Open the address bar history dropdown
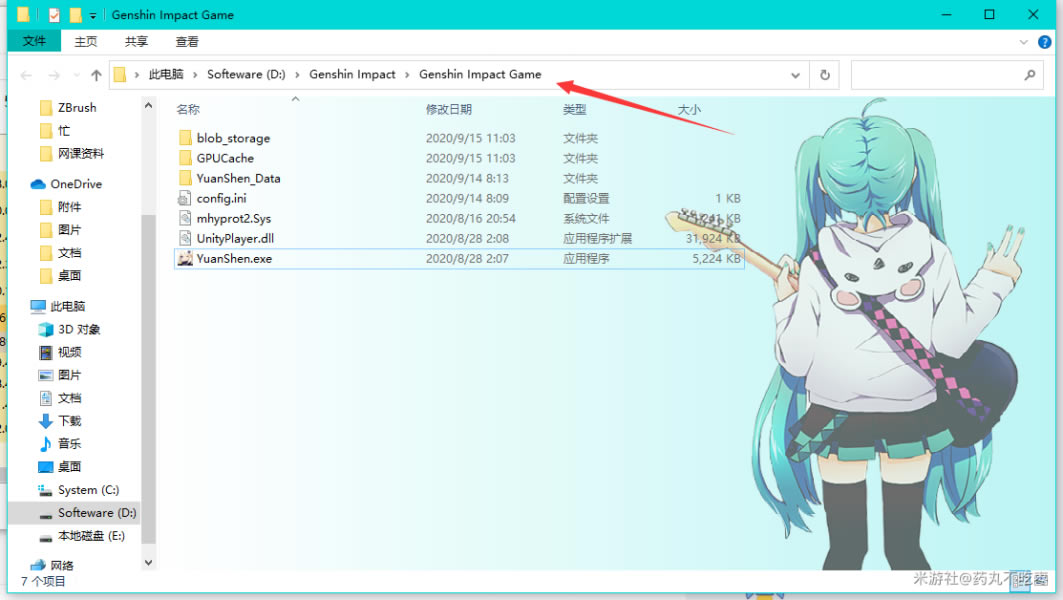 tap(796, 75)
